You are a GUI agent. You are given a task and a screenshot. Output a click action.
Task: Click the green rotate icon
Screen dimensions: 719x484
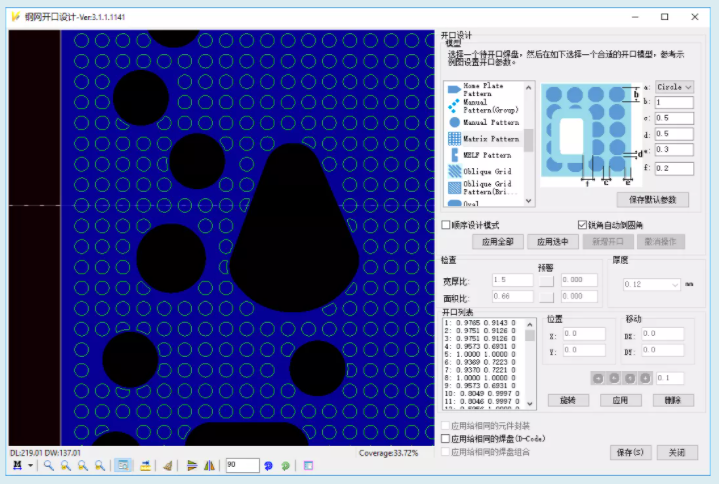(285, 466)
